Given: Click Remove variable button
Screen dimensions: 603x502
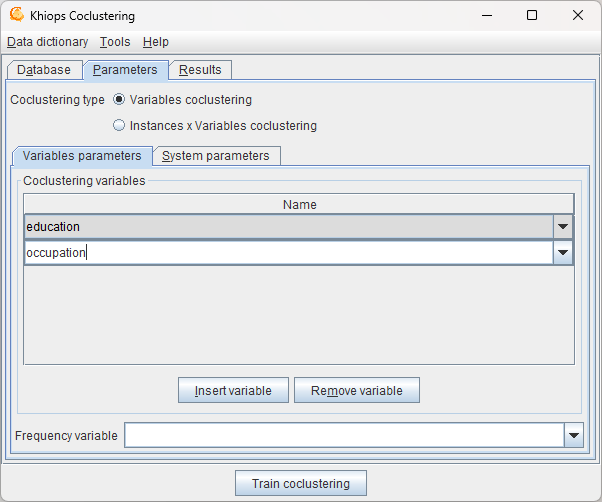Looking at the screenshot, I should click(357, 390).
